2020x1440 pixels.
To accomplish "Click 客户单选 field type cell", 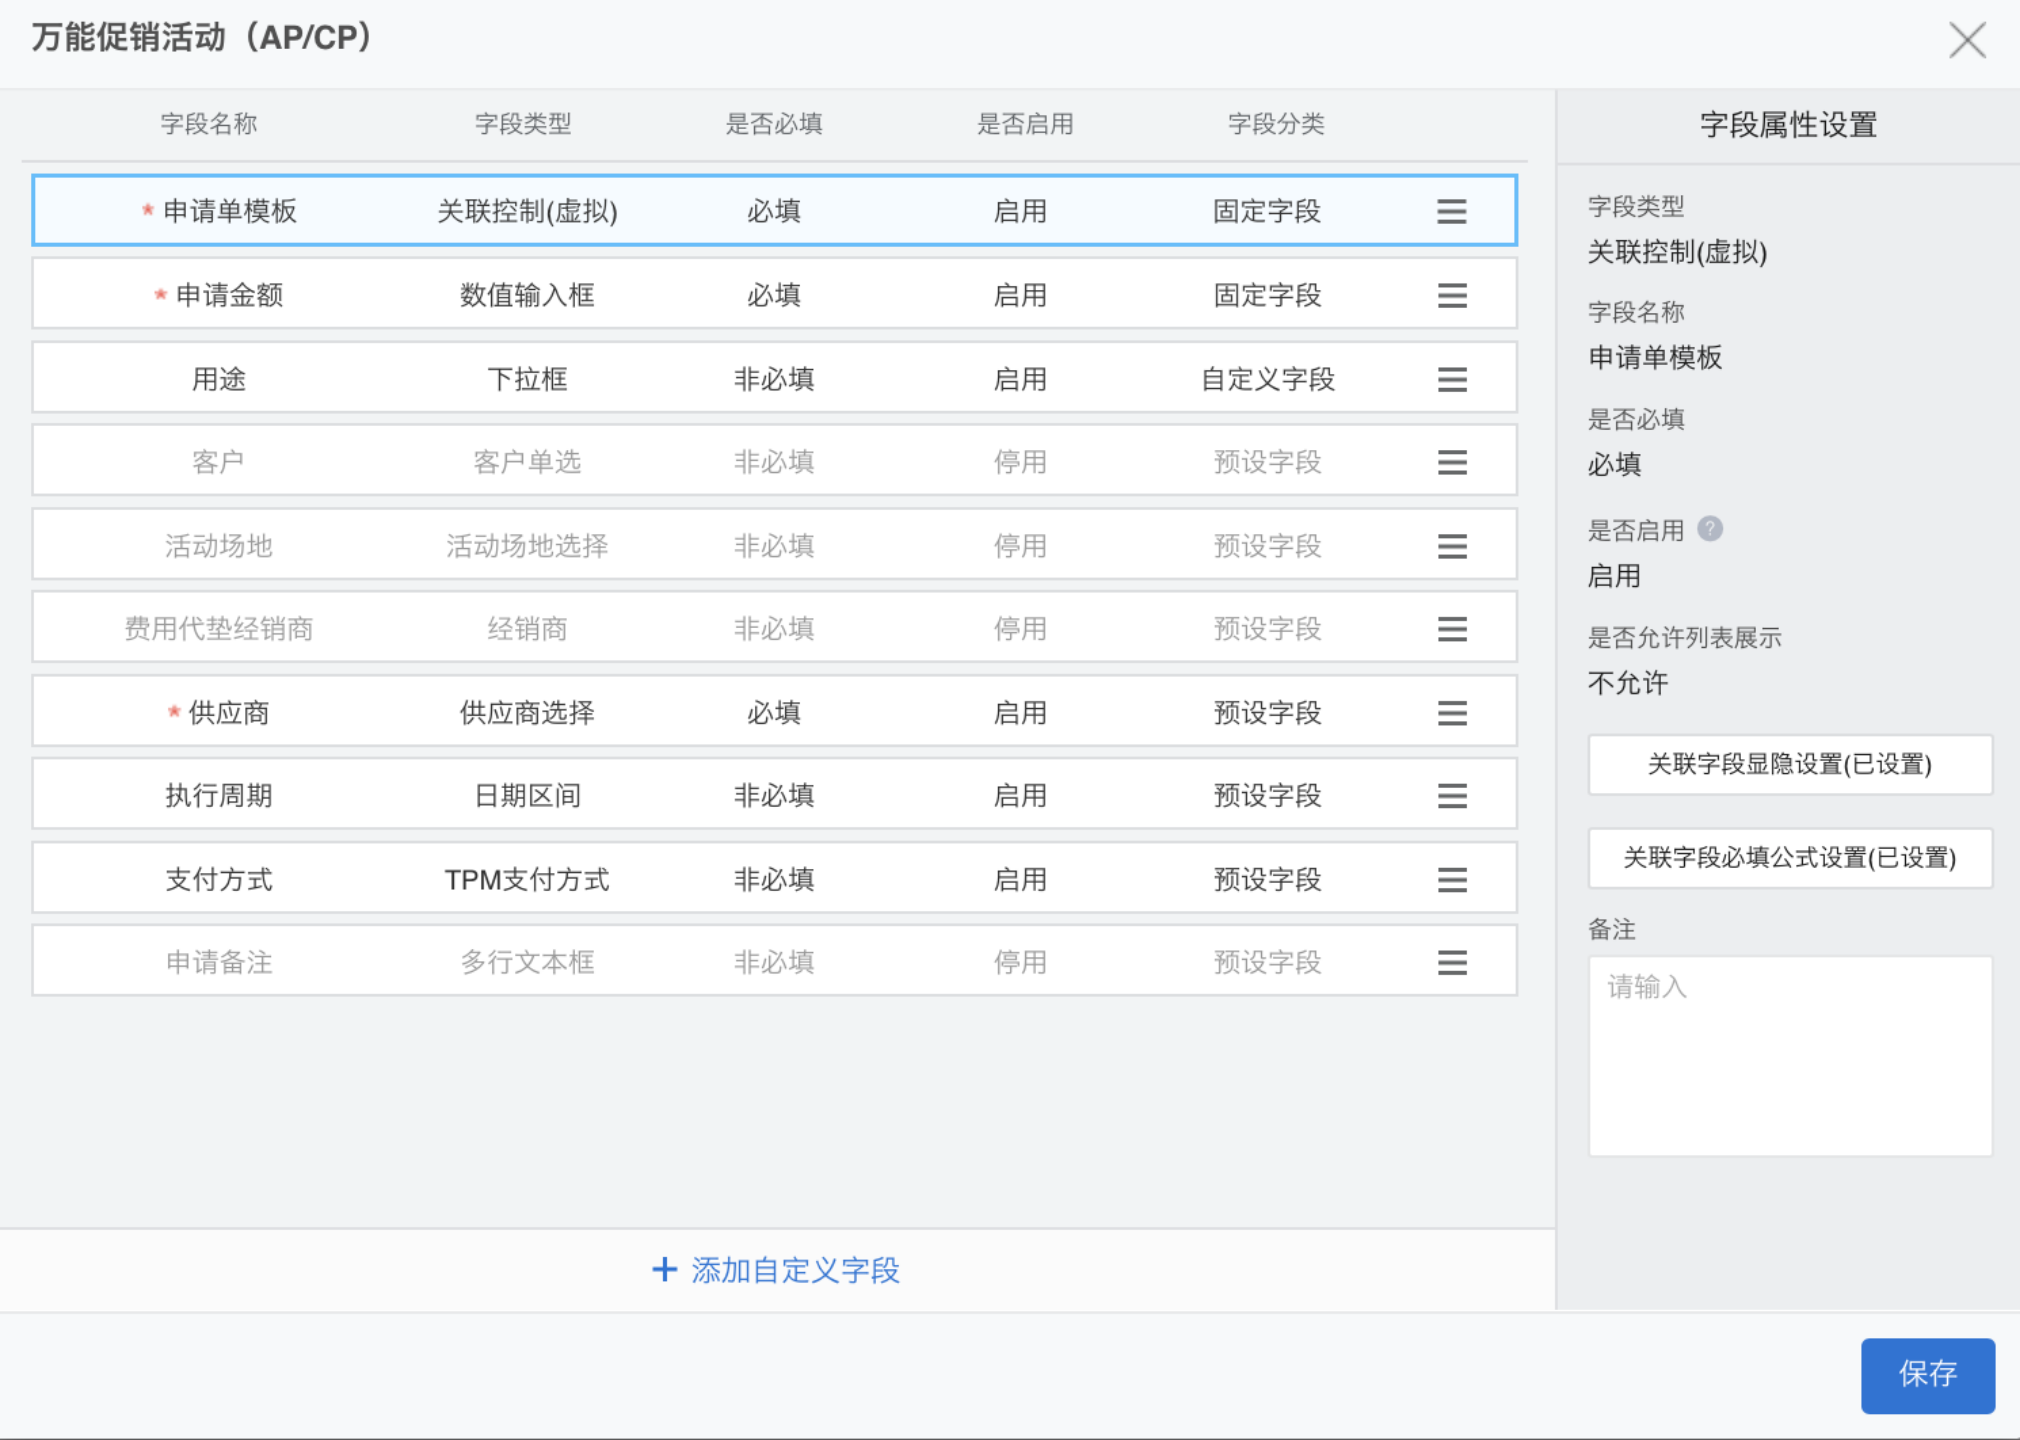I will [x=527, y=462].
